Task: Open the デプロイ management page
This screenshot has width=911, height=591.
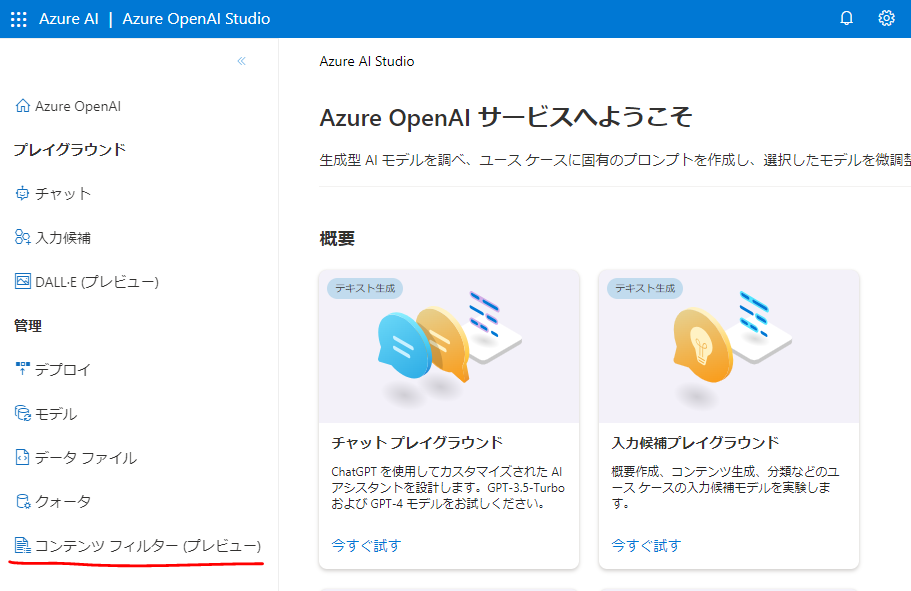Action: click(63, 370)
